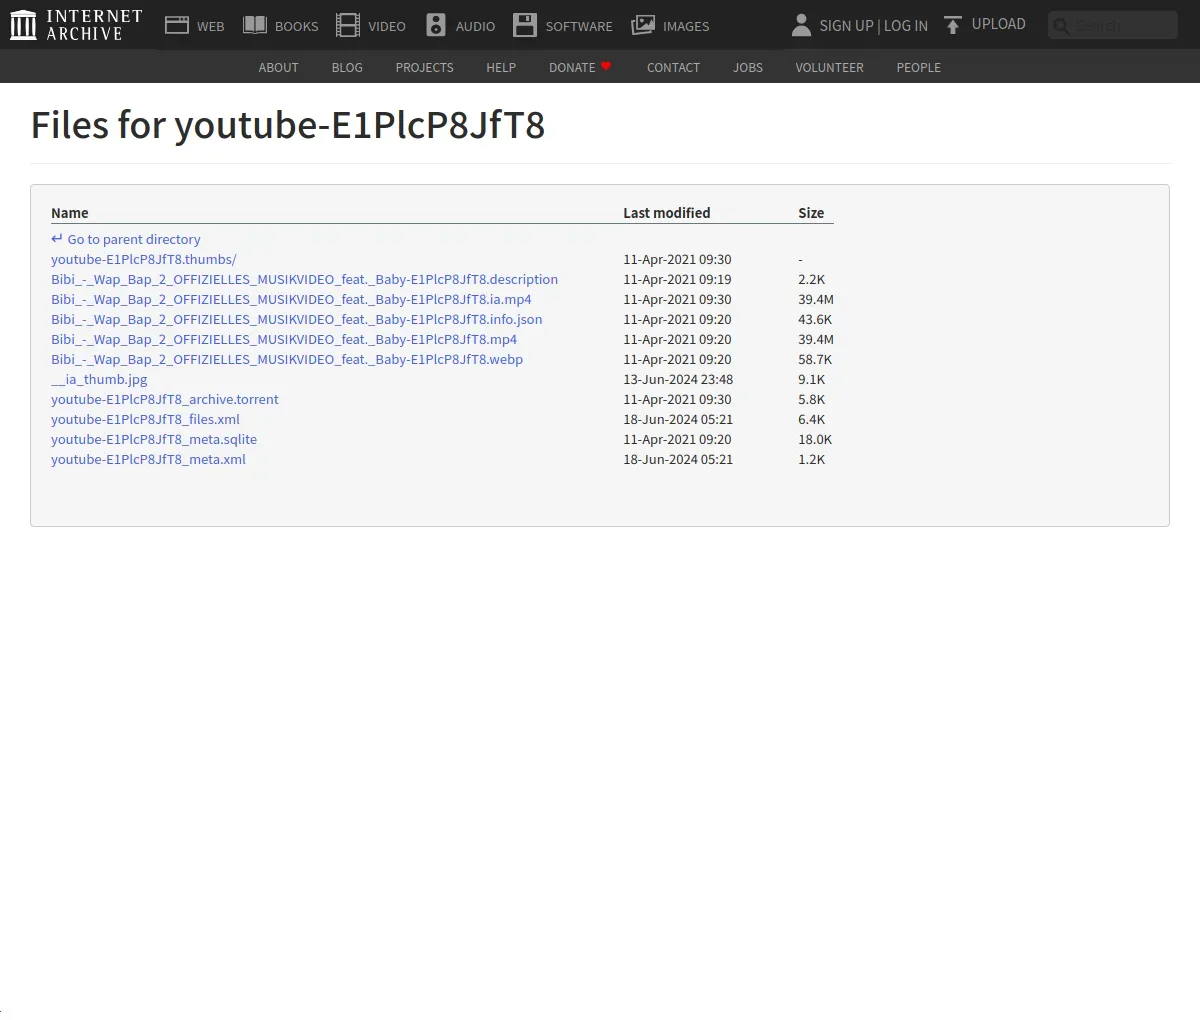Open the Video filmstrip icon
The image size is (1200, 1020).
coord(348,25)
